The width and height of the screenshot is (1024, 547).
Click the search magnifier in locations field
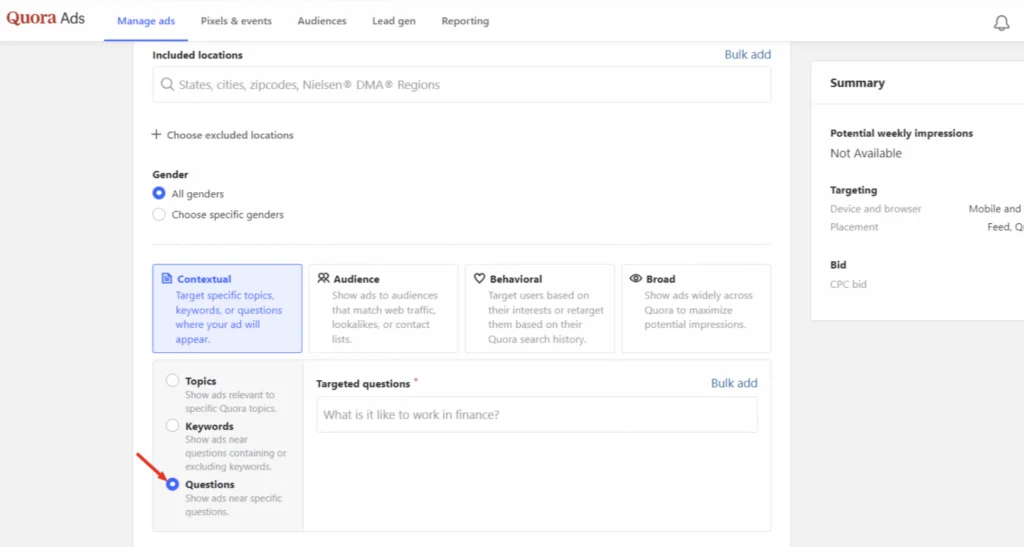167,85
